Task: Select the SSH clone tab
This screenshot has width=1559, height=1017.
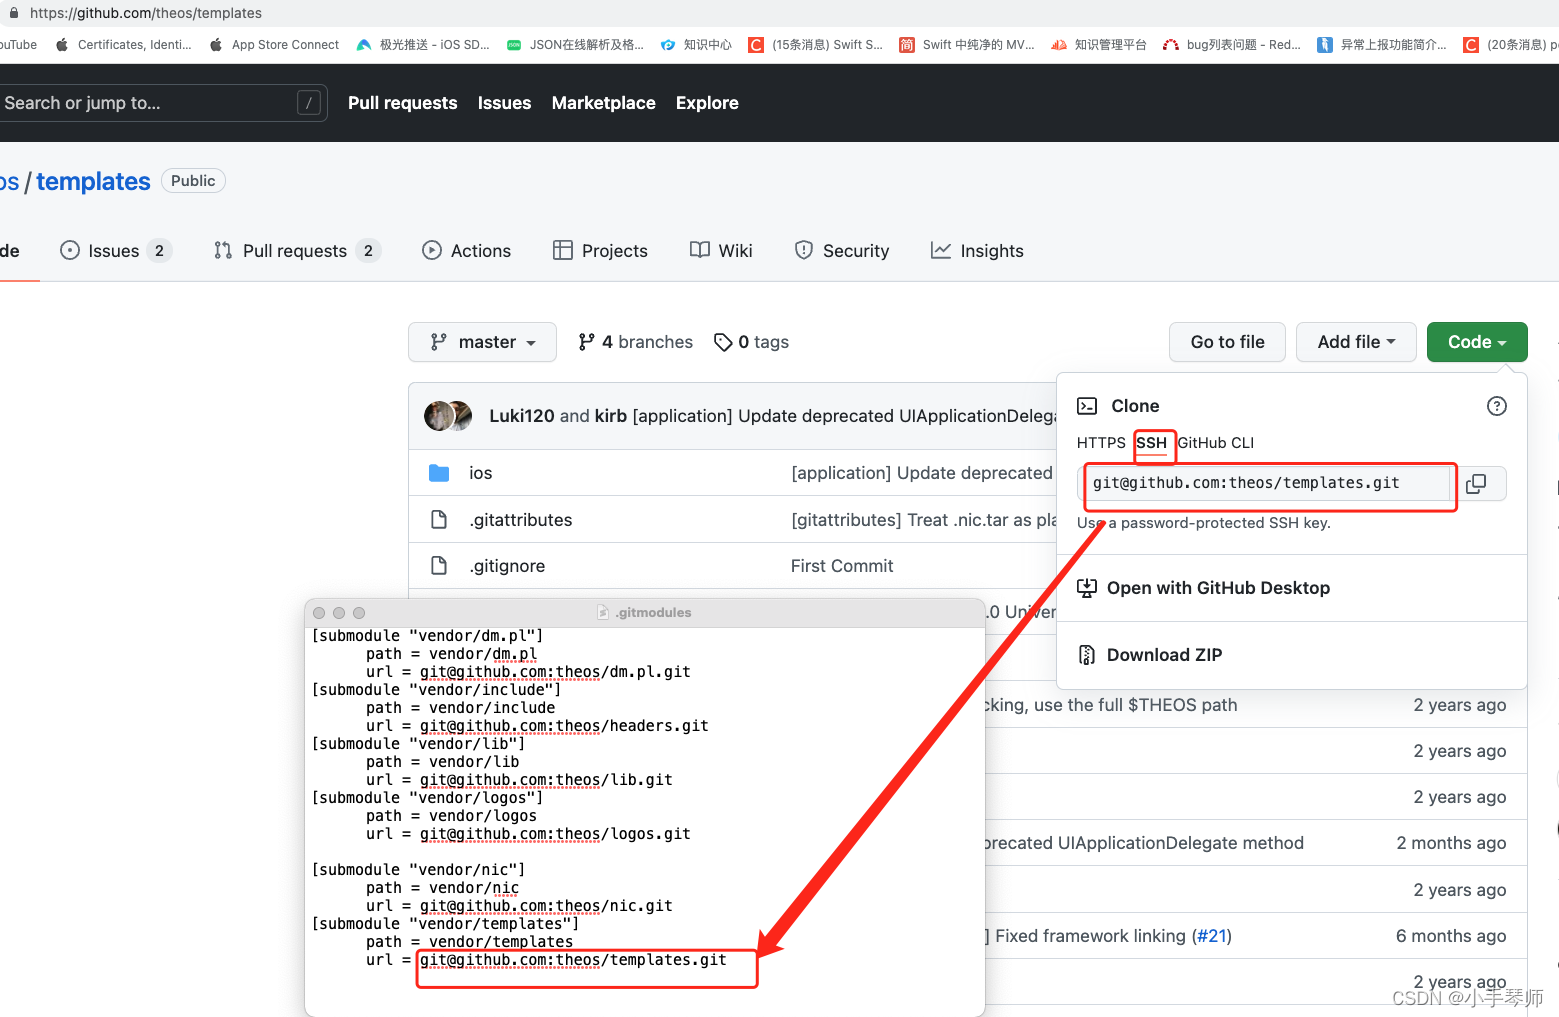Action: tap(1152, 443)
